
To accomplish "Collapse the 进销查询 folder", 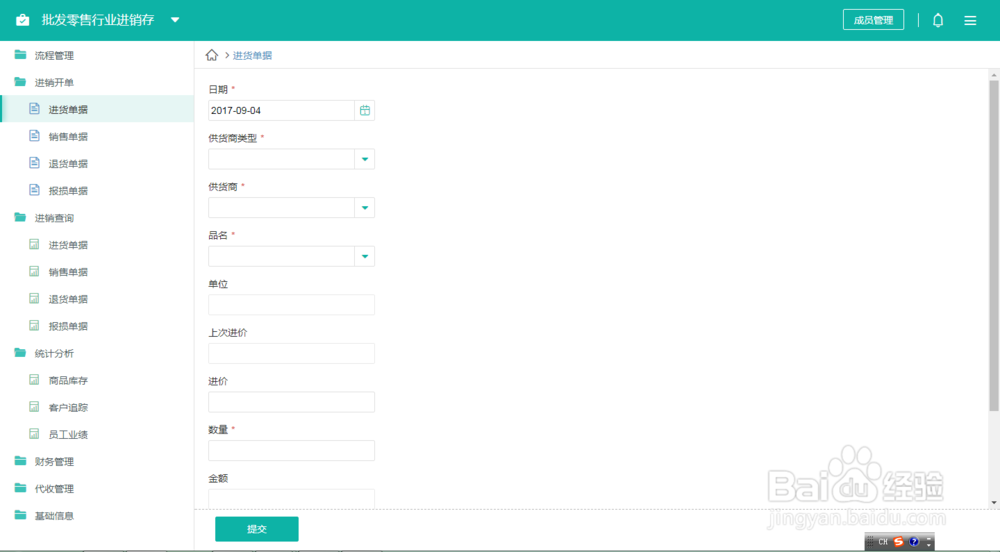I will click(x=97, y=217).
